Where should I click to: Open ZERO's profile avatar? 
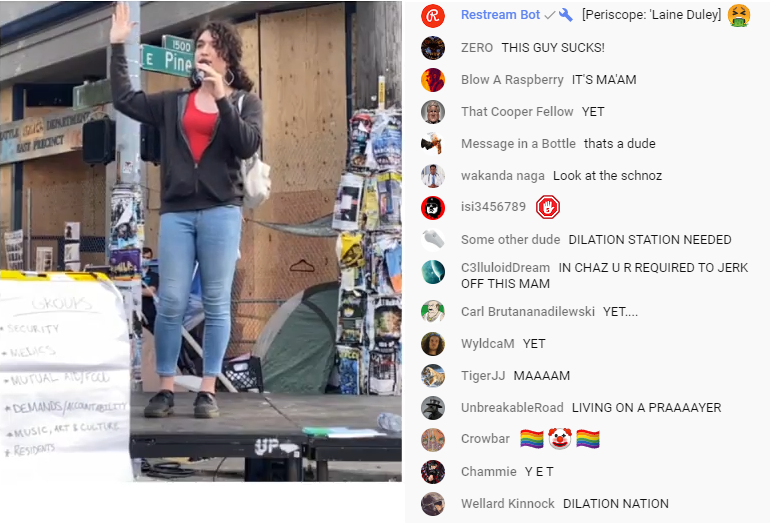(433, 48)
